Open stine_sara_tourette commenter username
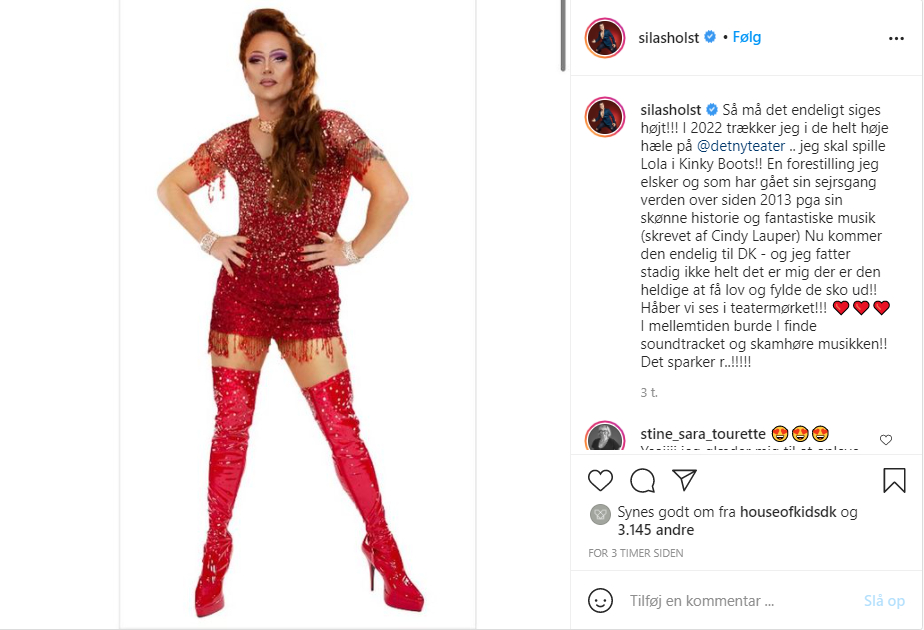Screen dimensions: 924x630 pyautogui.click(x=702, y=434)
